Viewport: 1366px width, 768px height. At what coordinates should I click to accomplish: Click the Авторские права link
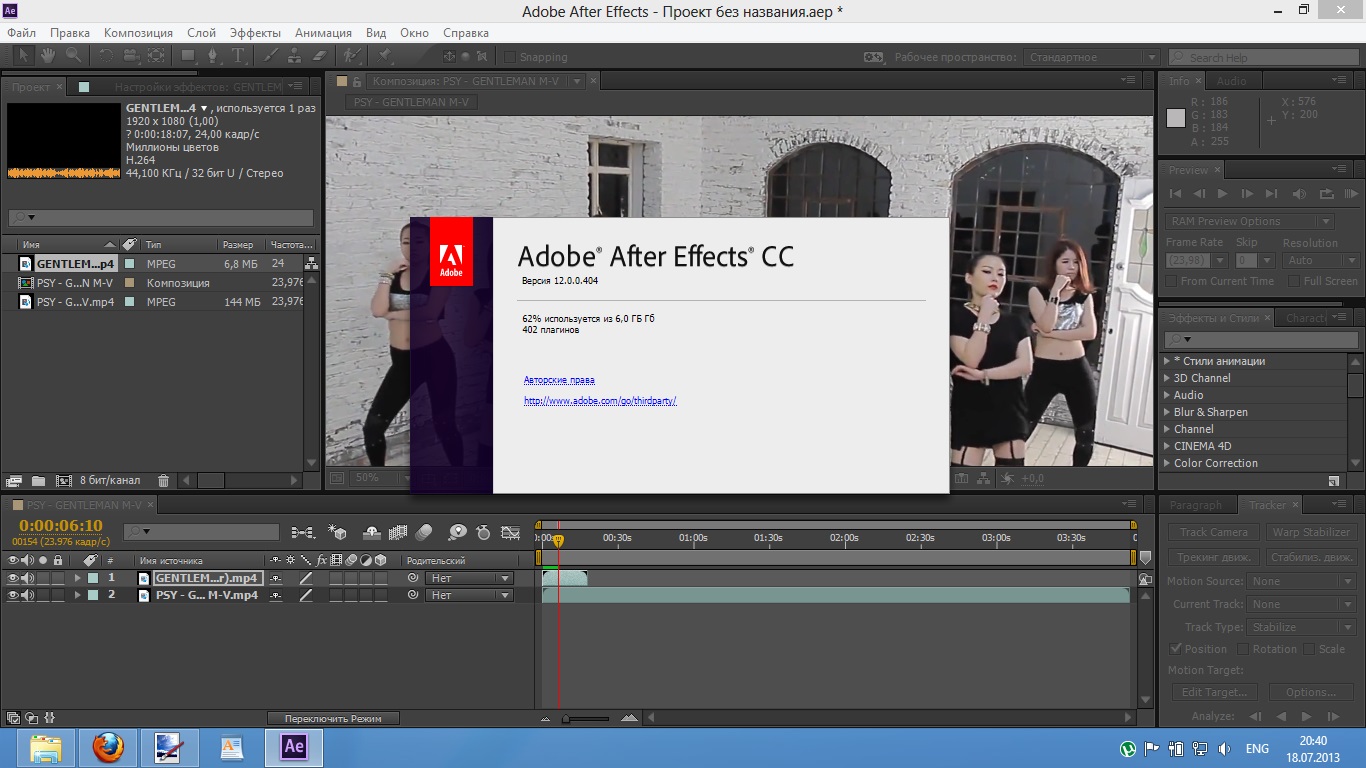pyautogui.click(x=559, y=380)
